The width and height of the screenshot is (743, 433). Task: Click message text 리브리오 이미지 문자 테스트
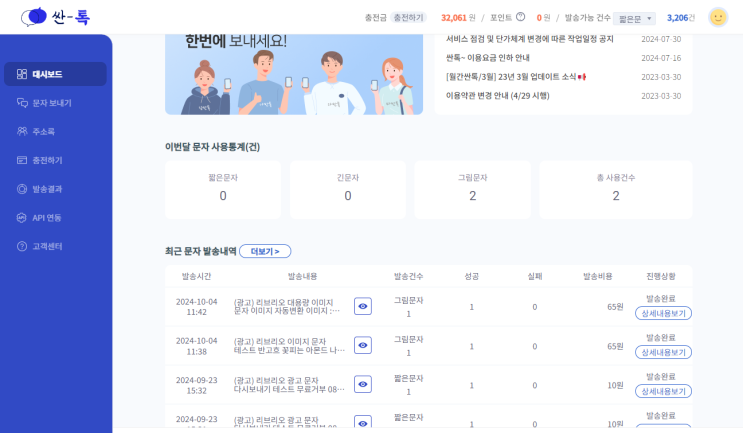click(x=289, y=346)
